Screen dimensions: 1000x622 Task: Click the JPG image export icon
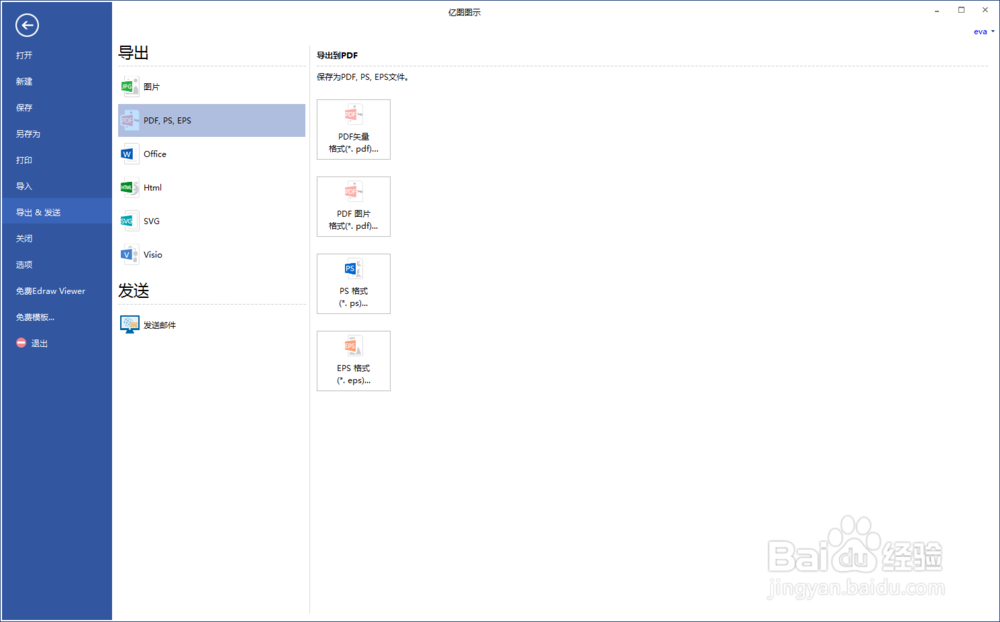click(x=129, y=87)
